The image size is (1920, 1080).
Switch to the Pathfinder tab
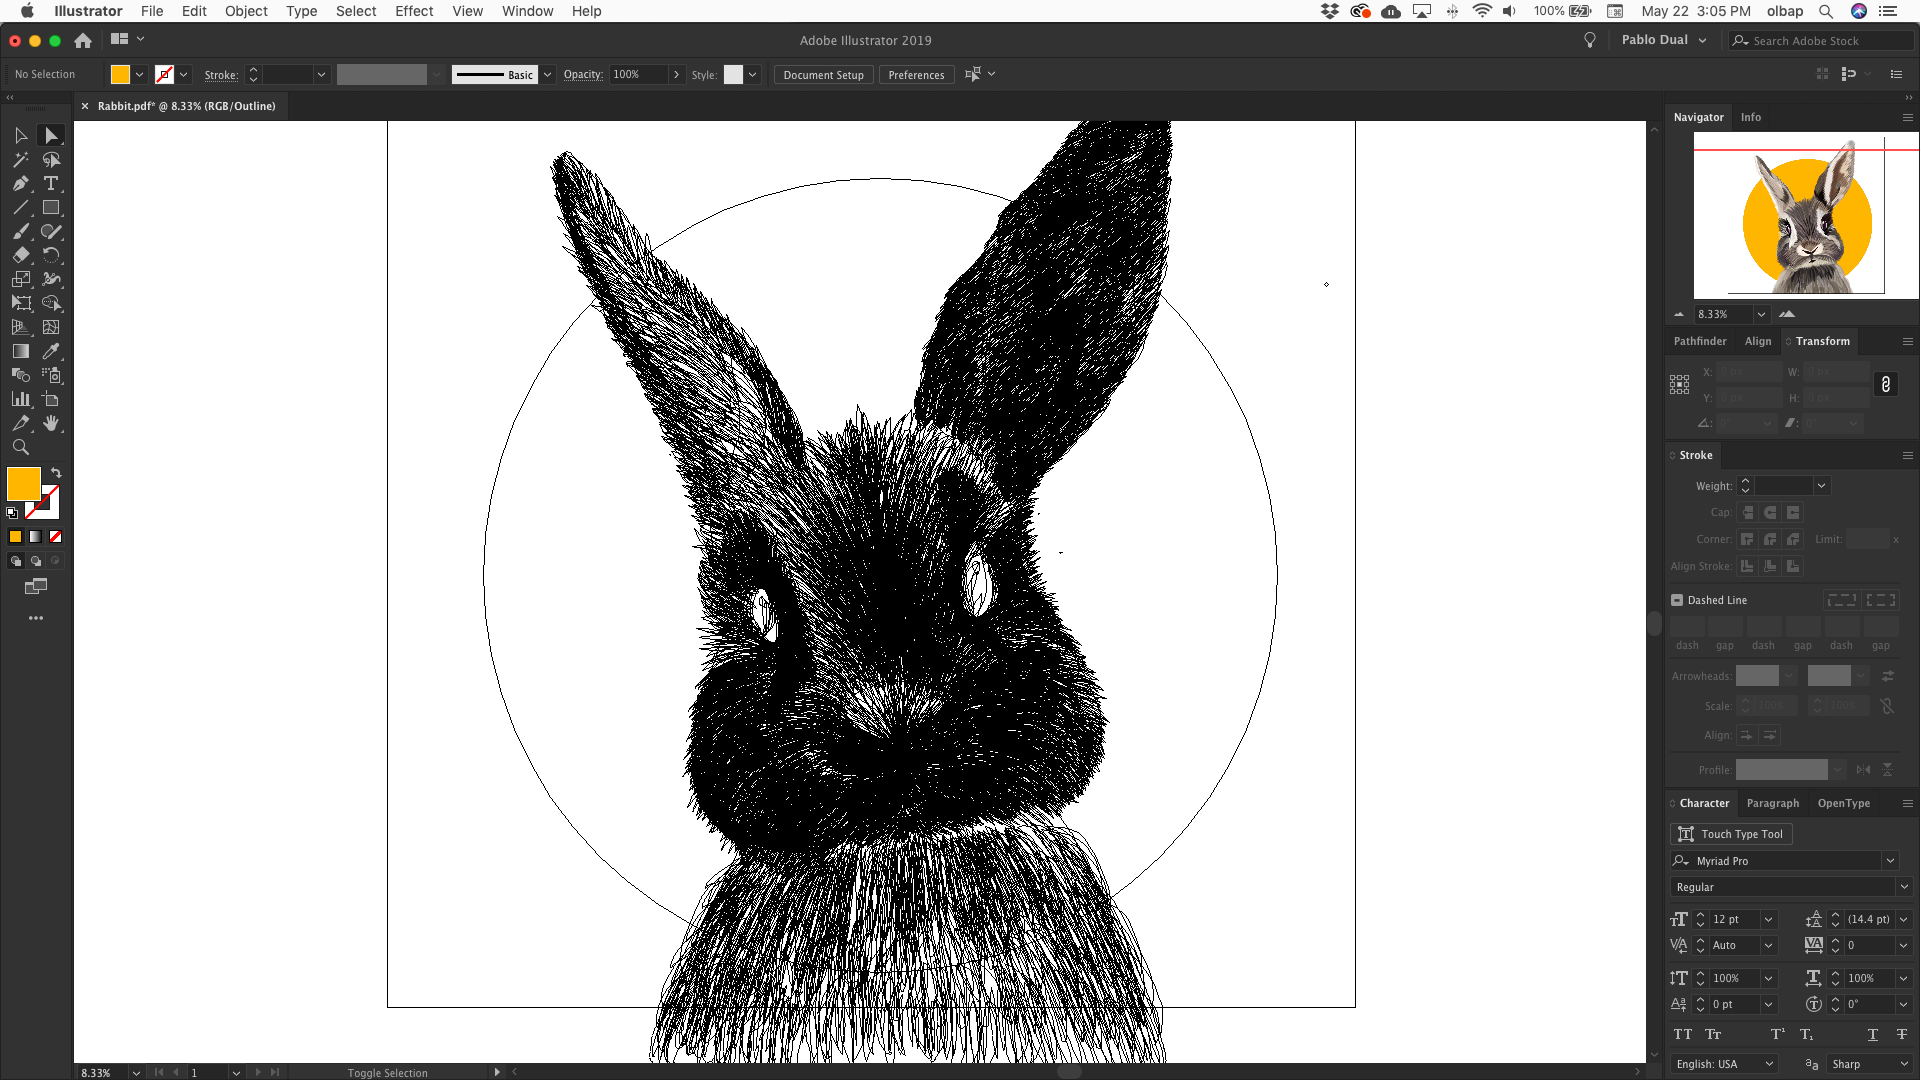(1699, 341)
